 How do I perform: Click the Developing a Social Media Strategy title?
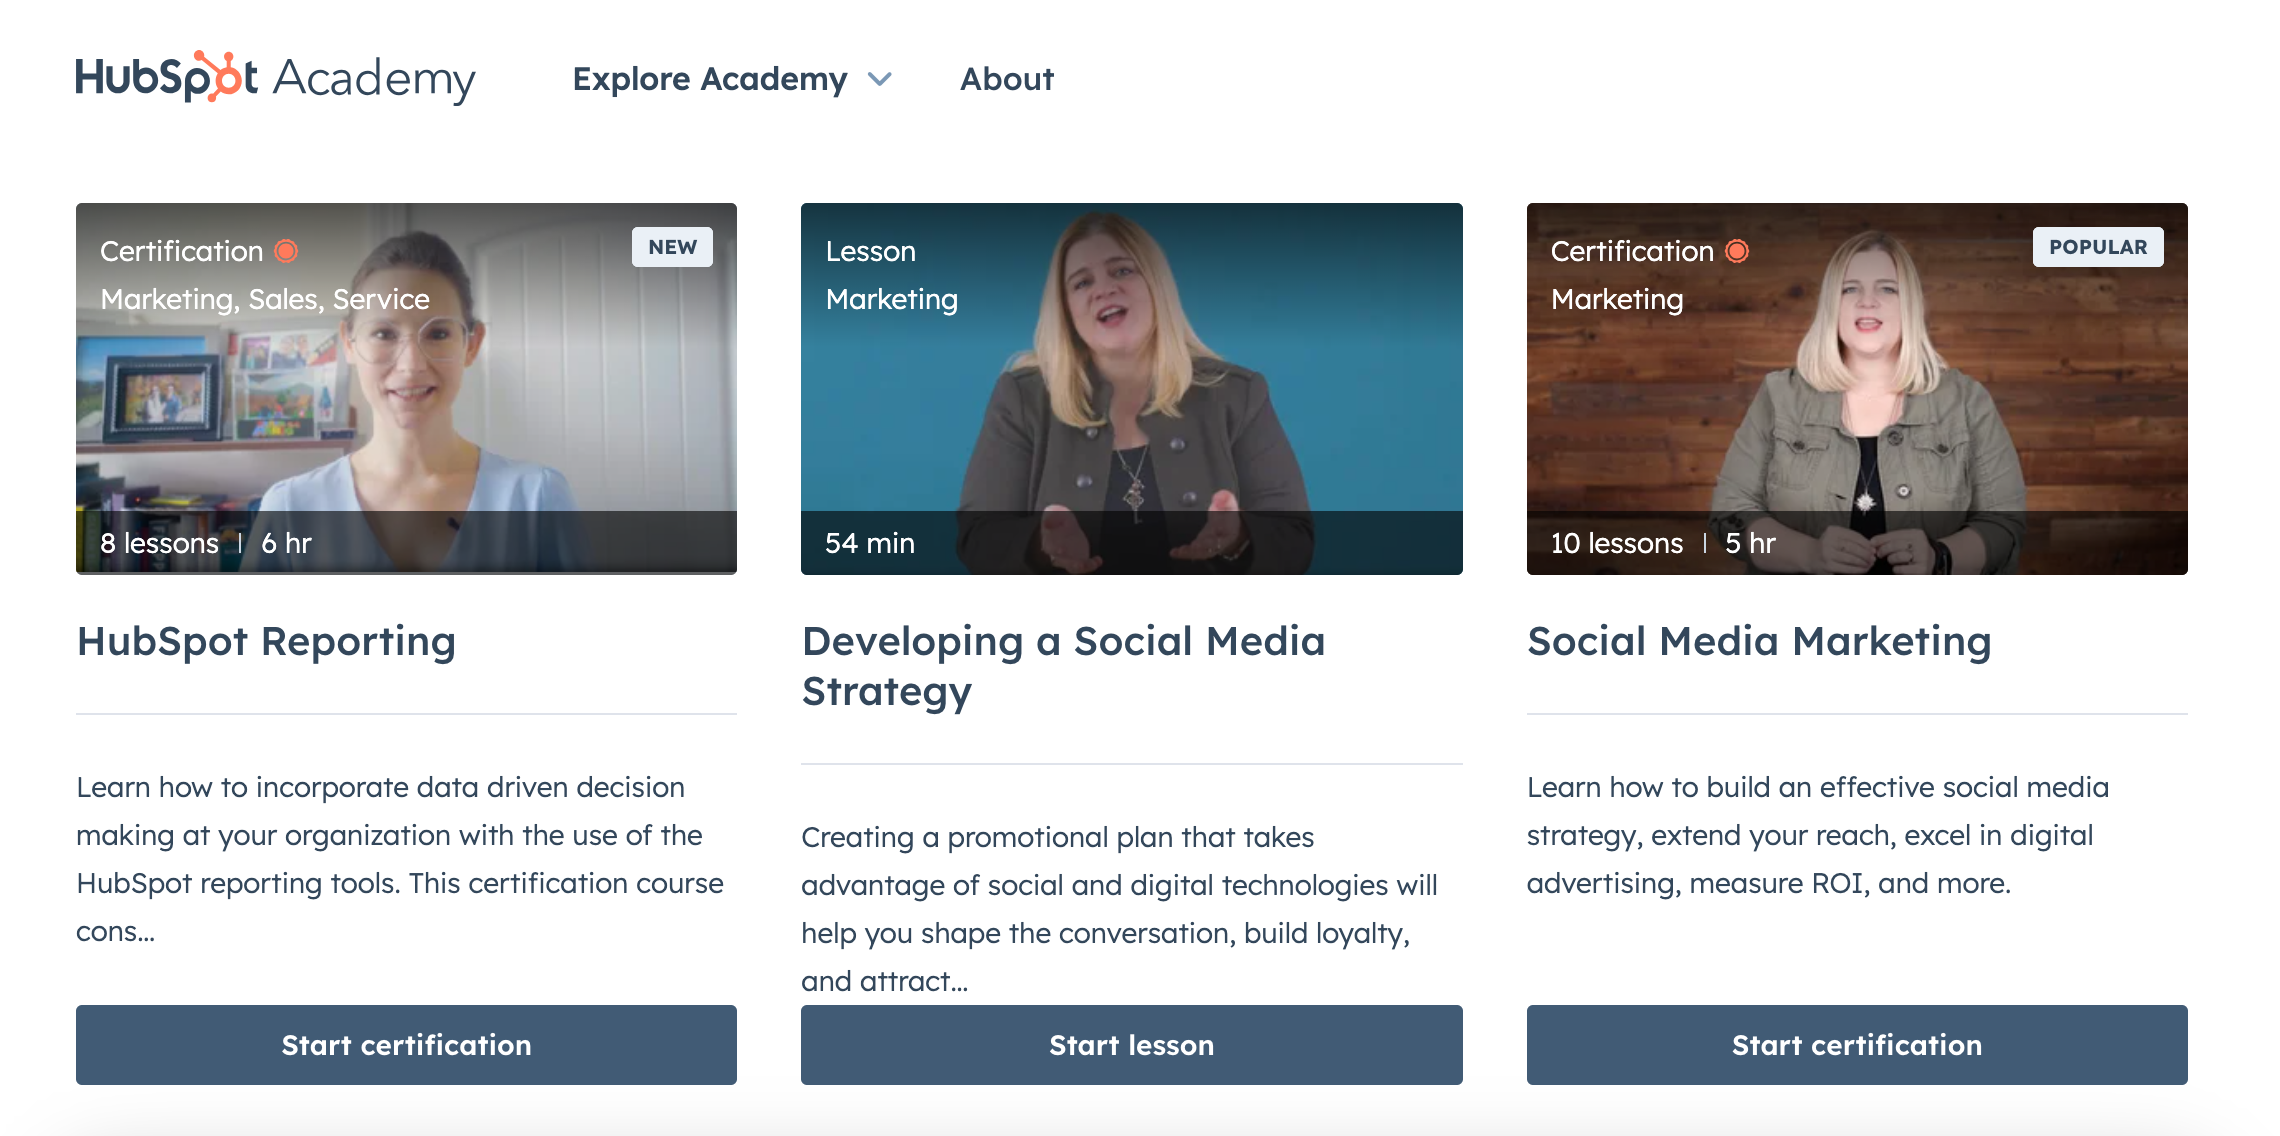(x=1063, y=666)
